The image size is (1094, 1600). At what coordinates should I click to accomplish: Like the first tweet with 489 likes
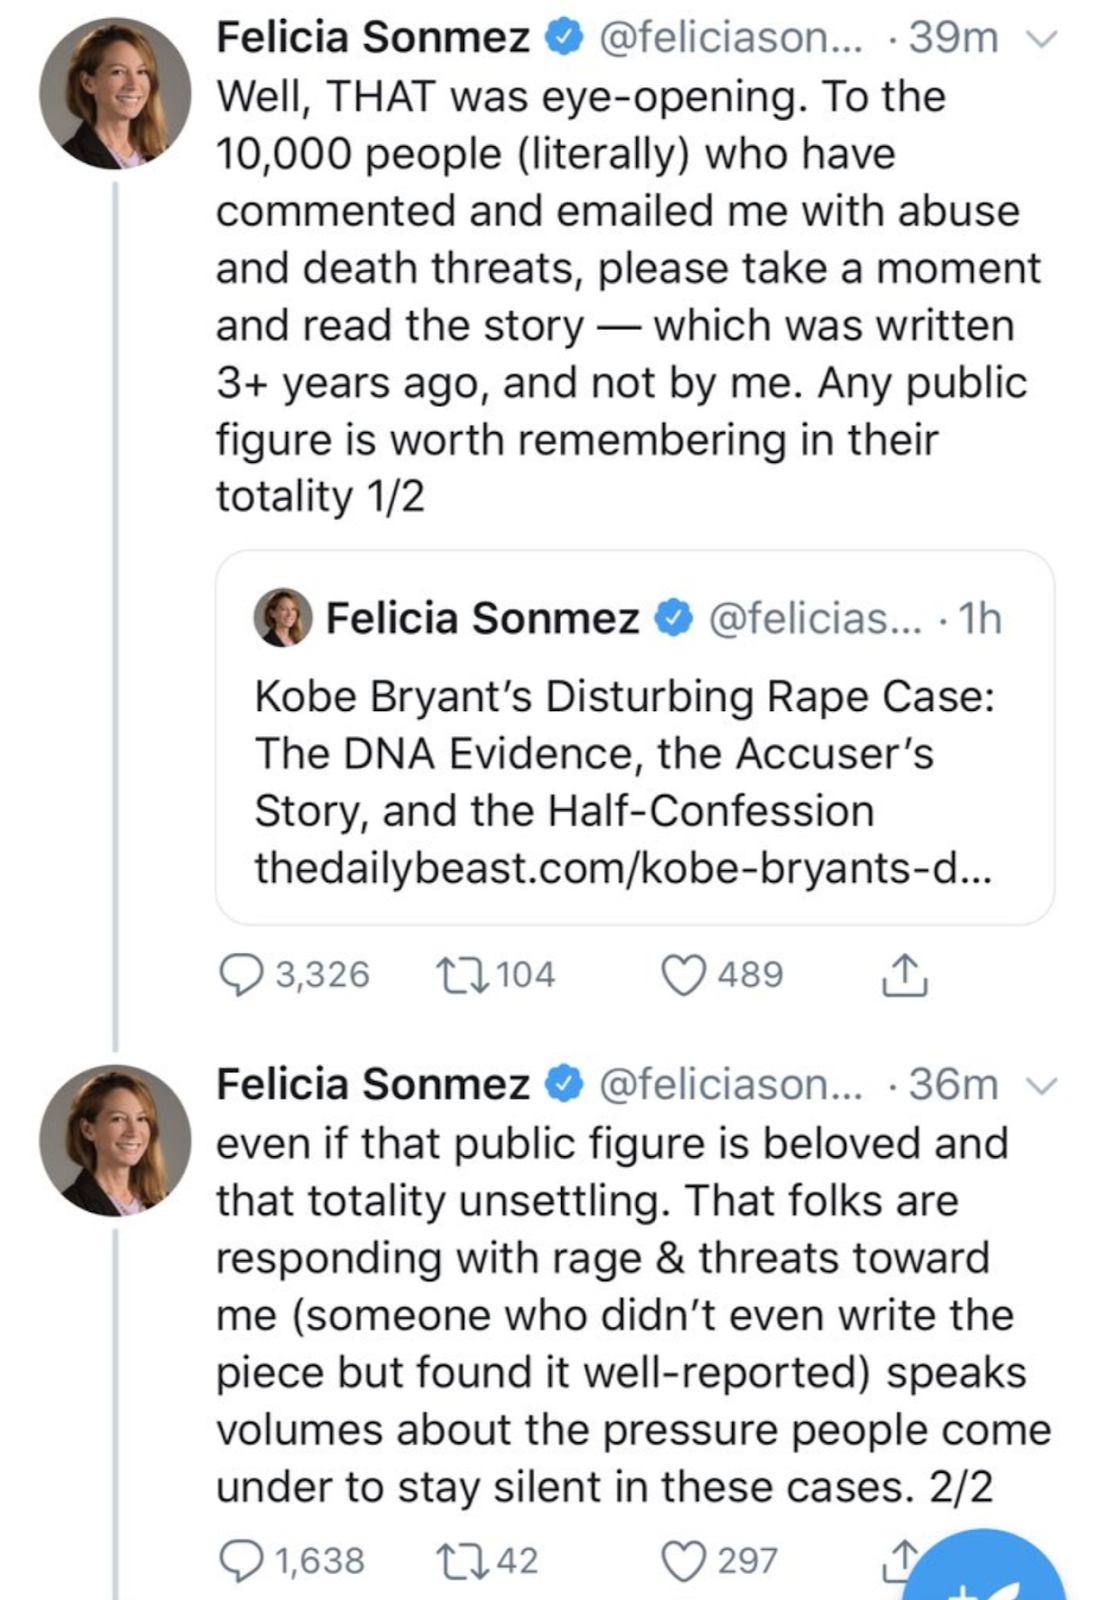[x=684, y=975]
